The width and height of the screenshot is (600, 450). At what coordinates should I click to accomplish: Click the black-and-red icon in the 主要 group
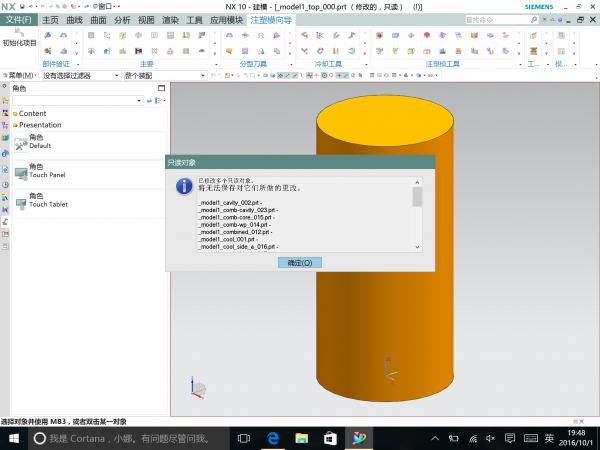(x=139, y=51)
